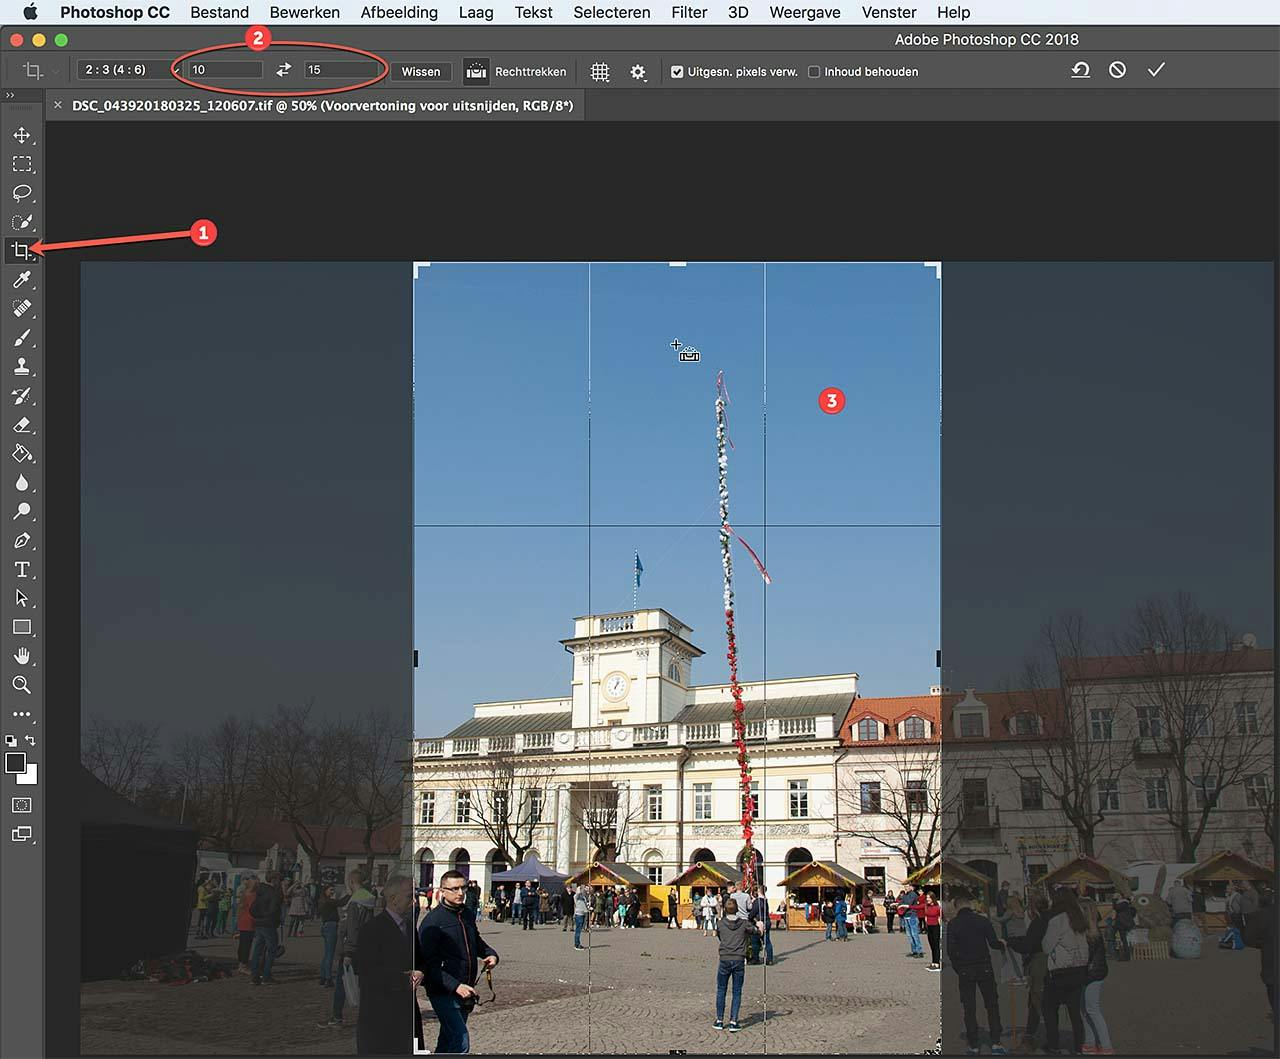
Task: Swap crop width and height values
Action: pyautogui.click(x=284, y=70)
